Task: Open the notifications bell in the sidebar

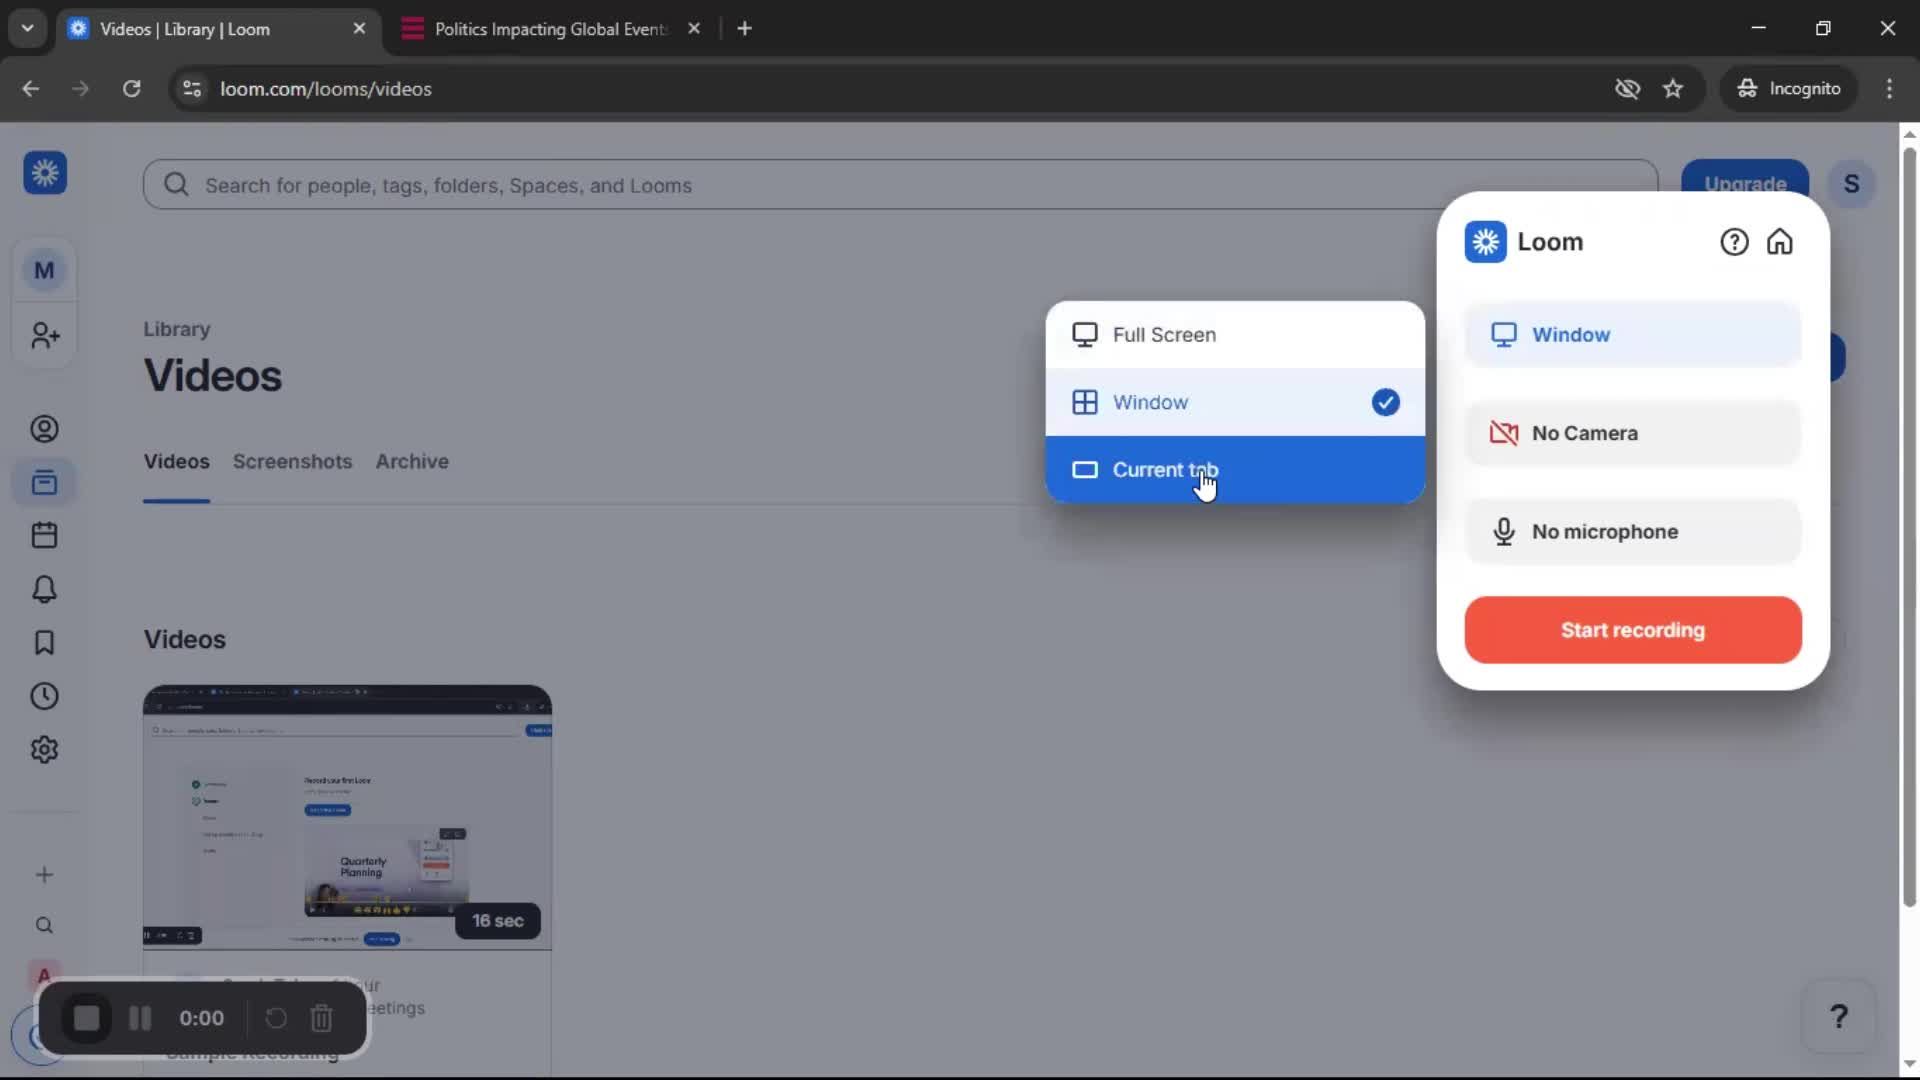Action: coord(44,589)
